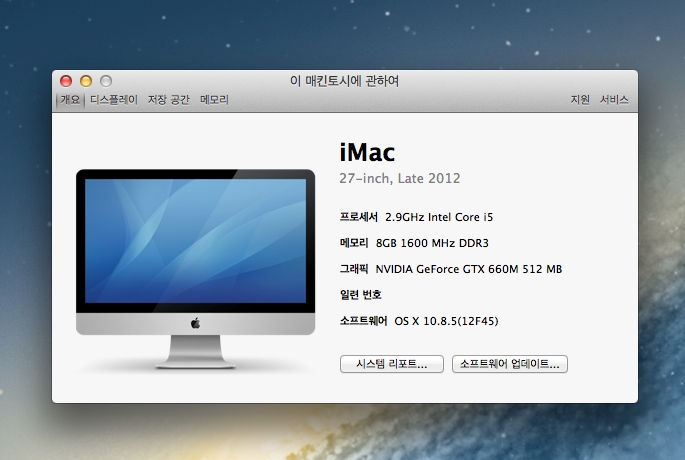Click the gray zoom window button
The image size is (685, 460).
pyautogui.click(x=106, y=81)
